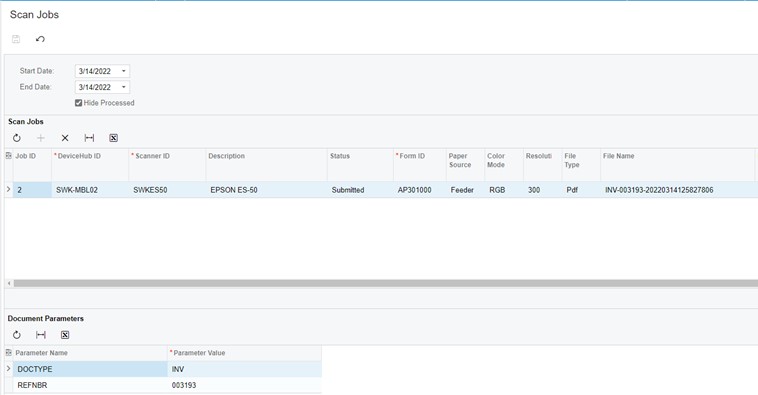Expand the DOCTYPE row arrow
758x395 pixels.
point(8,369)
